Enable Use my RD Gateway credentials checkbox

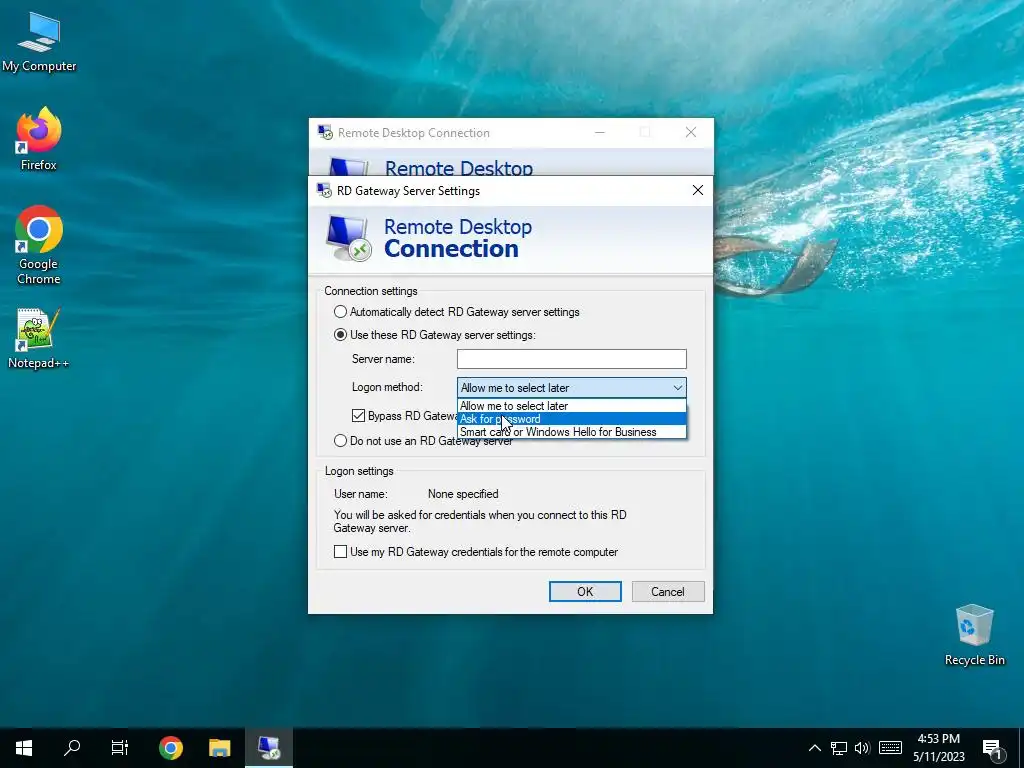pyautogui.click(x=340, y=552)
